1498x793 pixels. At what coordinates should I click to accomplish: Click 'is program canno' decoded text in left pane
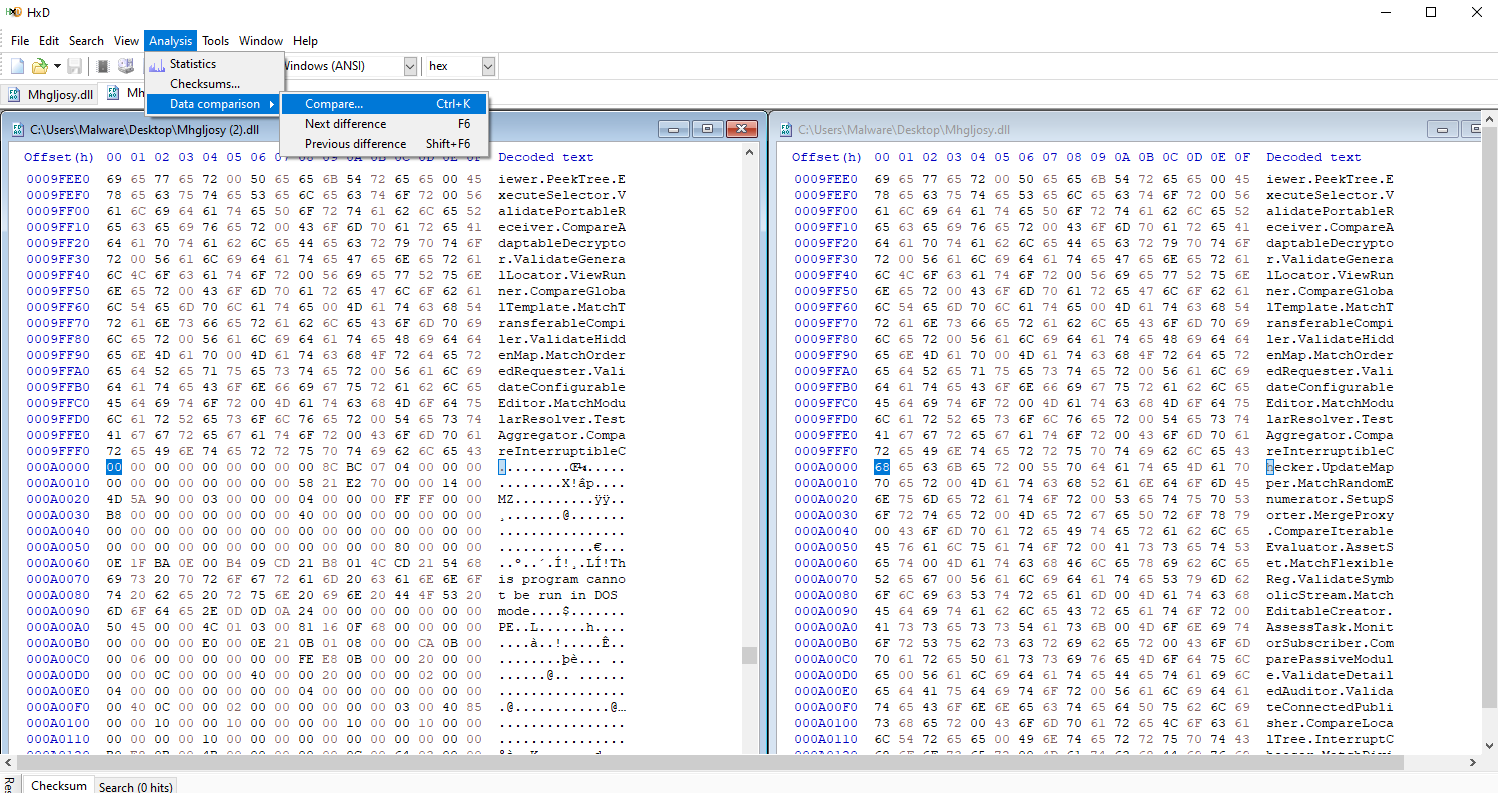pyautogui.click(x=562, y=579)
